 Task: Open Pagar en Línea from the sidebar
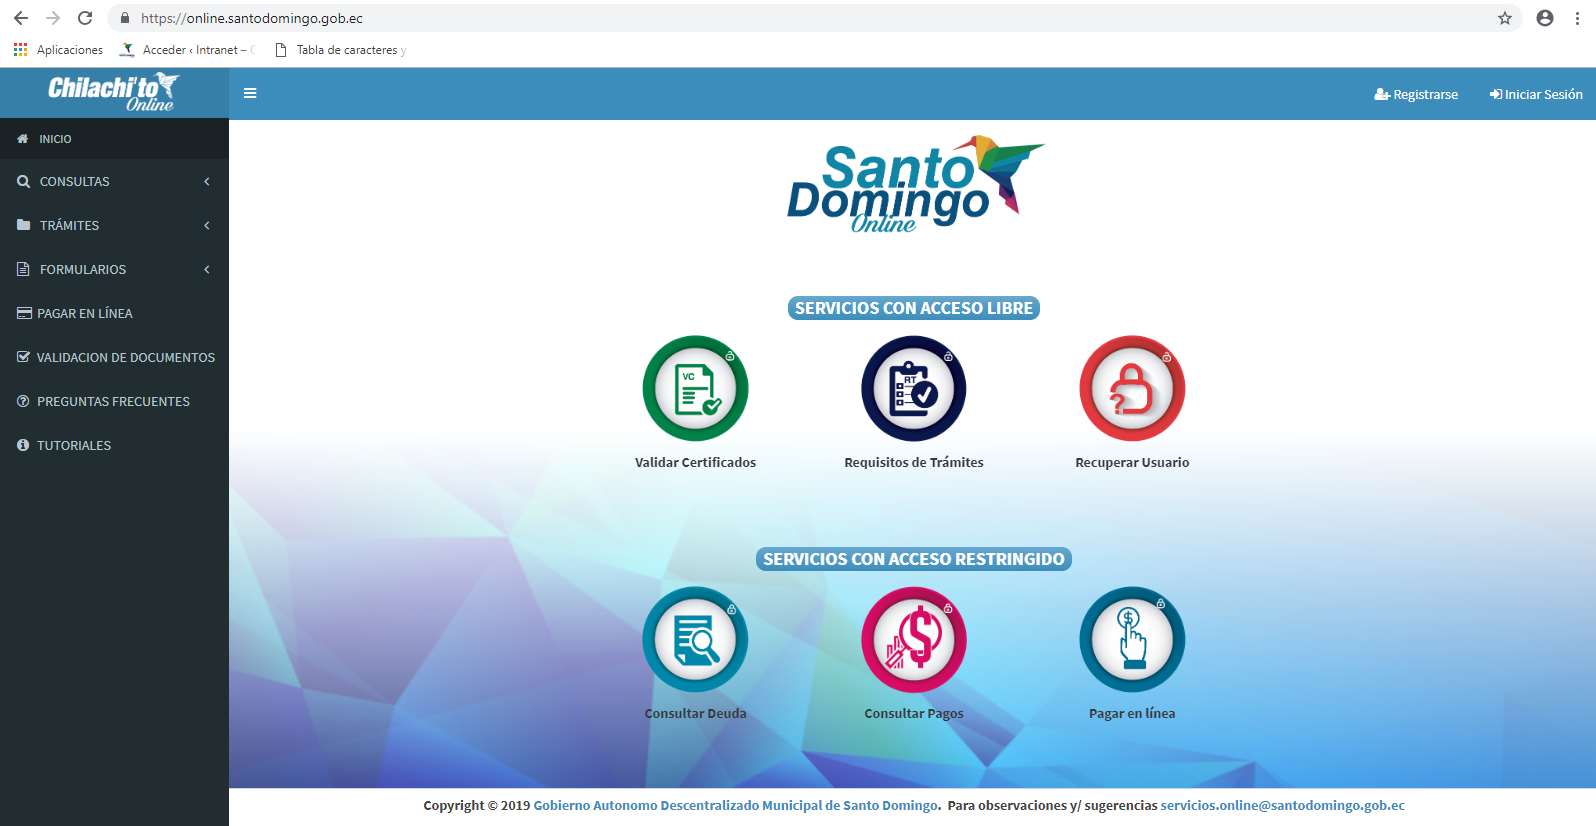pyautogui.click(x=85, y=314)
